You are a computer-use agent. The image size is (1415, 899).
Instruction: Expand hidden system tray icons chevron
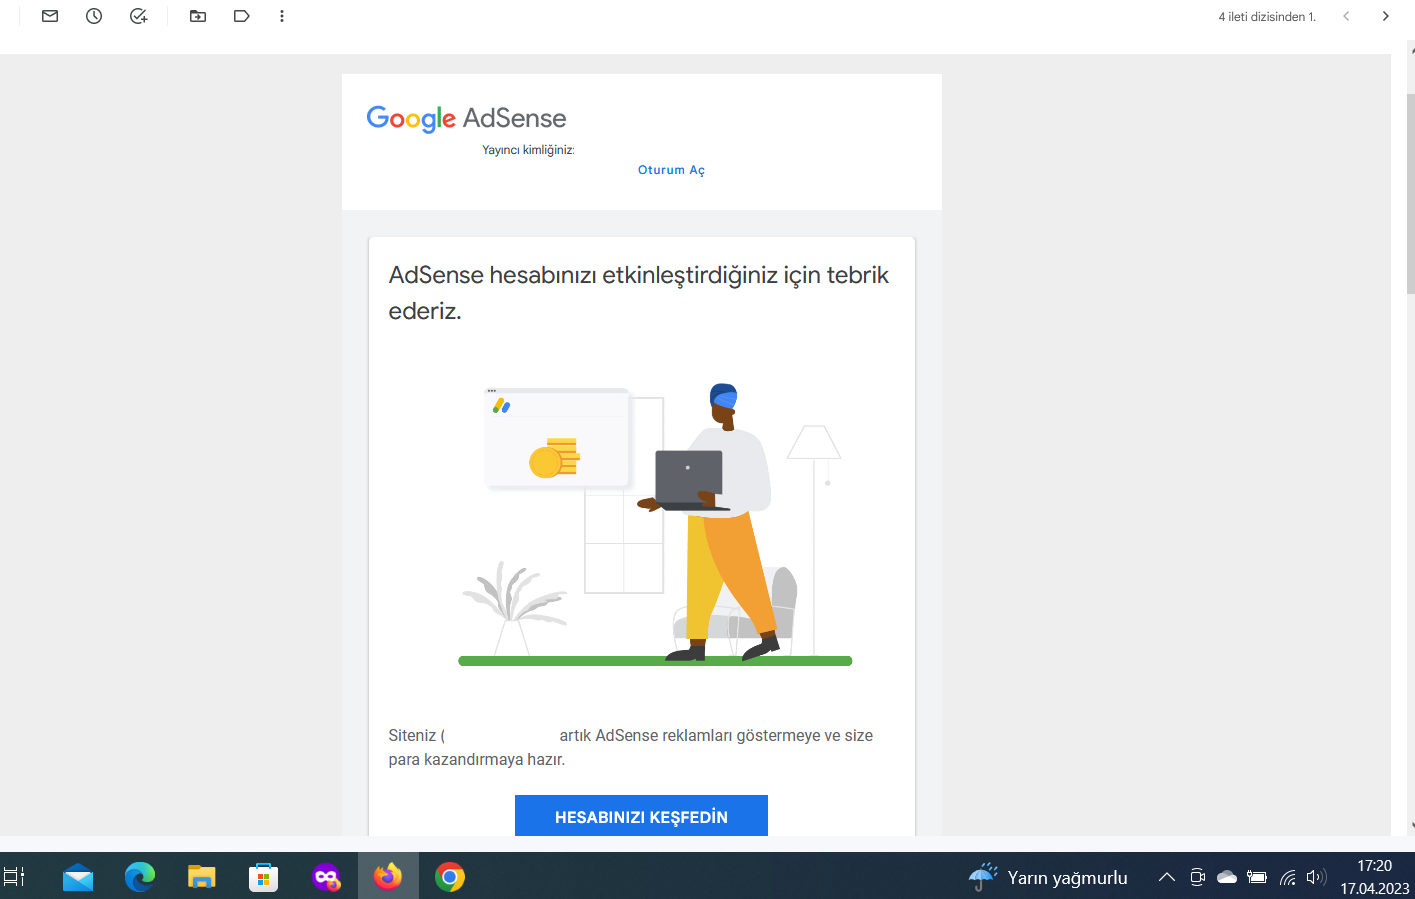click(1166, 877)
